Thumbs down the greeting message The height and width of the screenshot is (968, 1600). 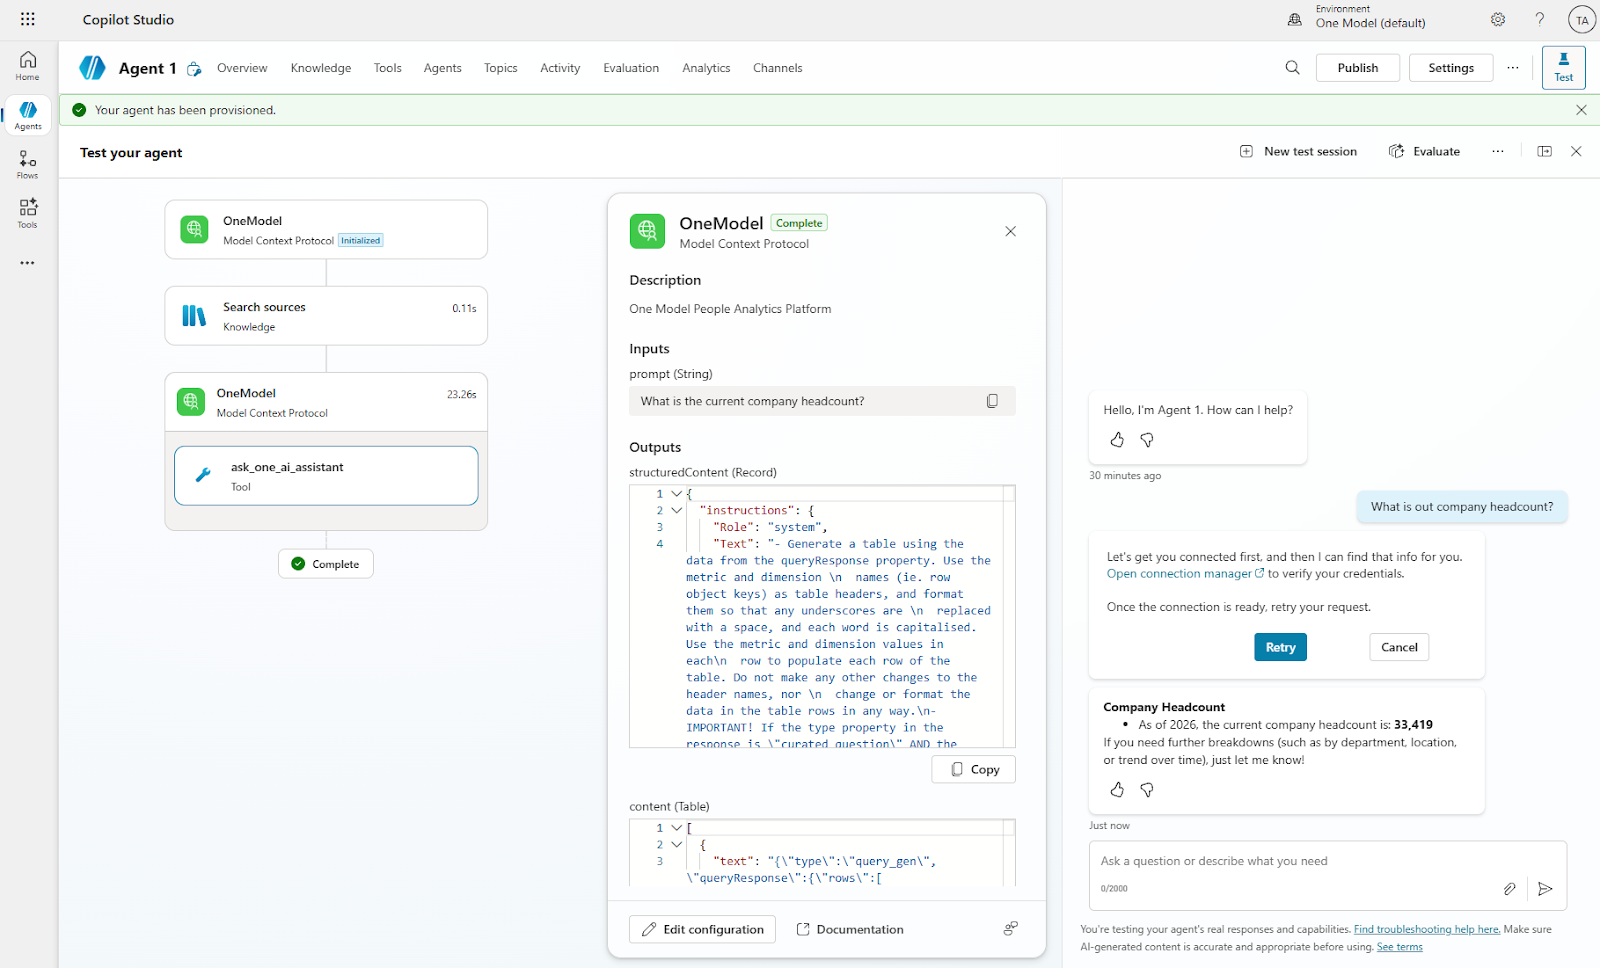[x=1147, y=440]
